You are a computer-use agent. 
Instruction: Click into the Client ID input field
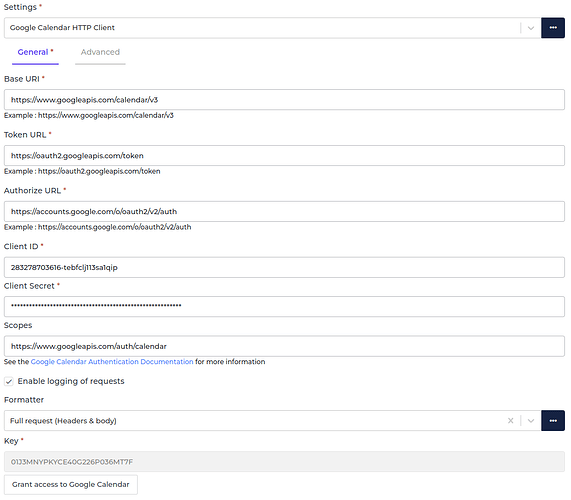284,267
